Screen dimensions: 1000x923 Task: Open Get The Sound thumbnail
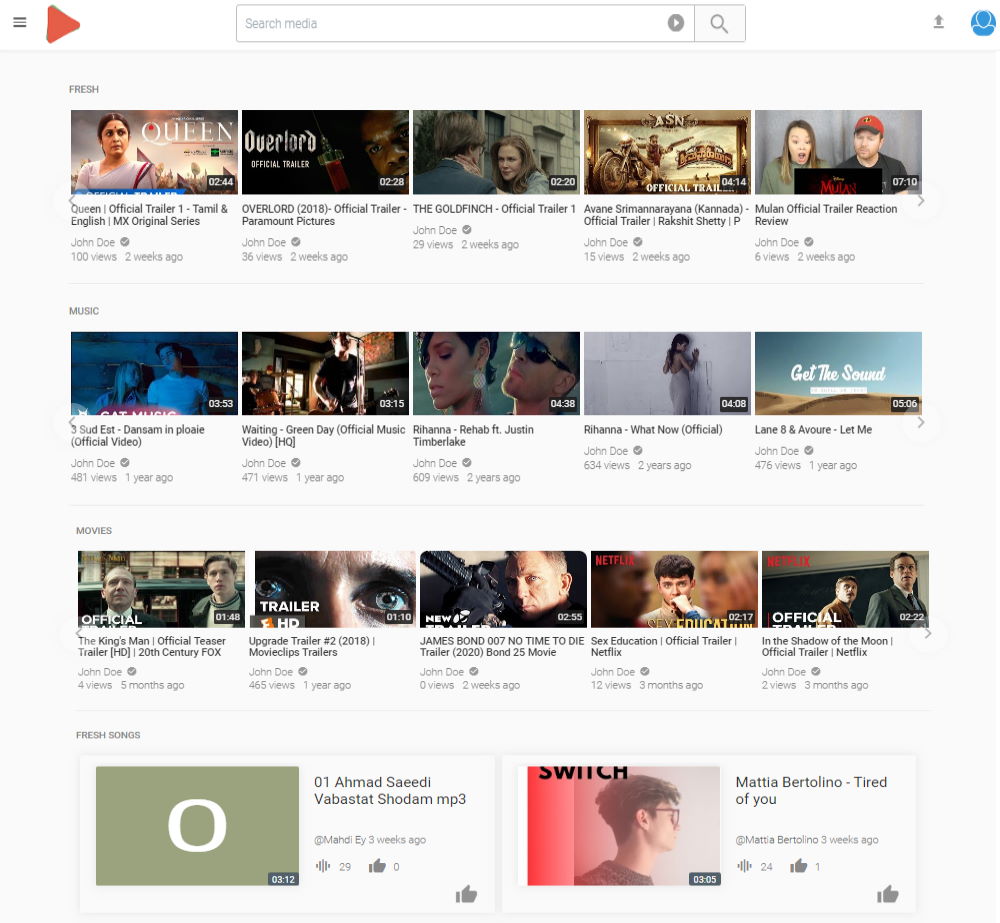tap(838, 373)
